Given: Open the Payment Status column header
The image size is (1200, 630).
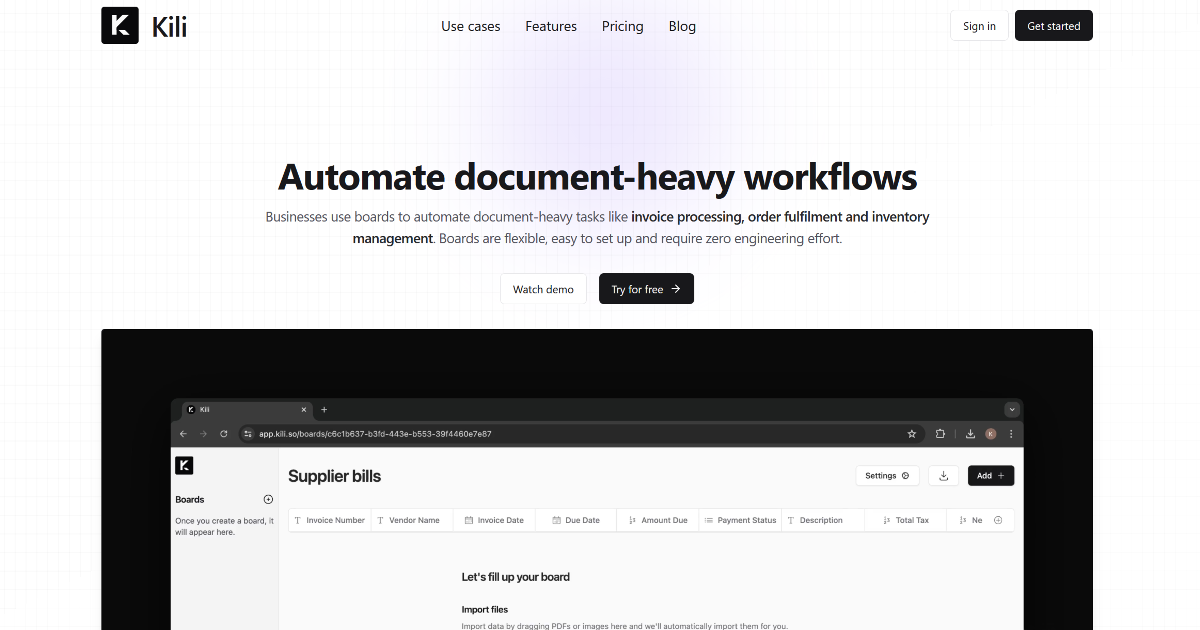Looking at the screenshot, I should click(x=740, y=520).
